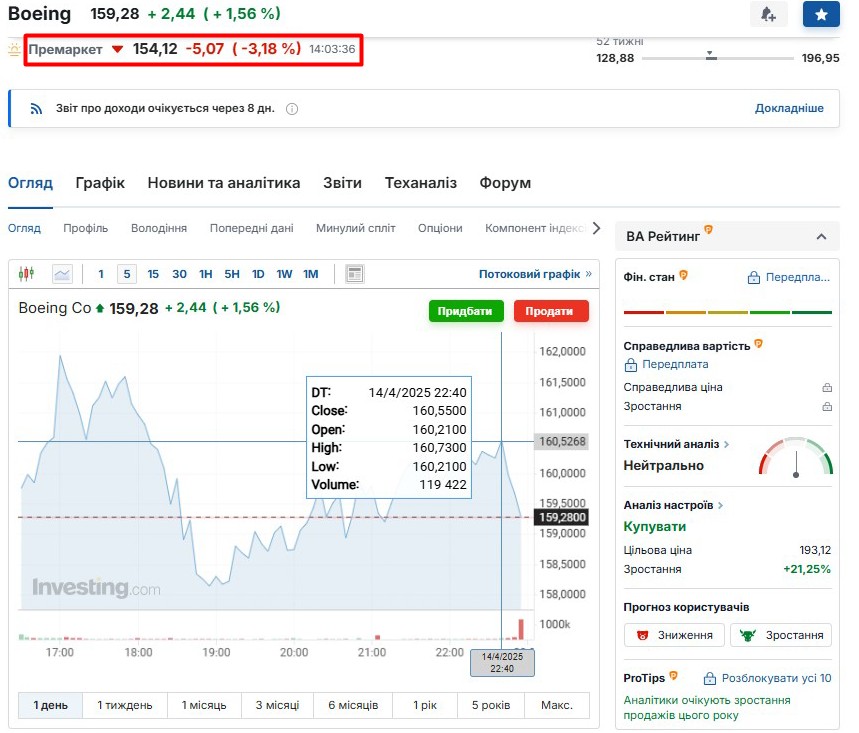Select the area chart type icon
This screenshot has height=733, width=859.
(x=62, y=274)
